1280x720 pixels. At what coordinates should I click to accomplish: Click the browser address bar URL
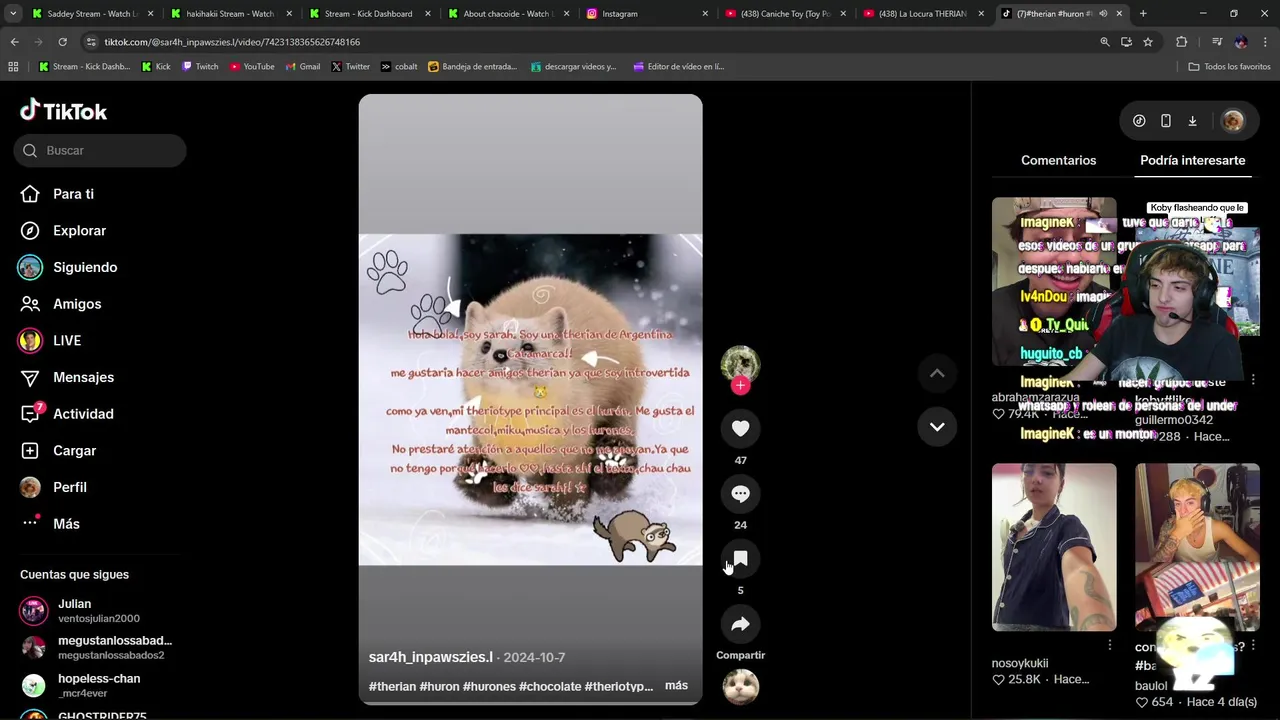tap(232, 42)
